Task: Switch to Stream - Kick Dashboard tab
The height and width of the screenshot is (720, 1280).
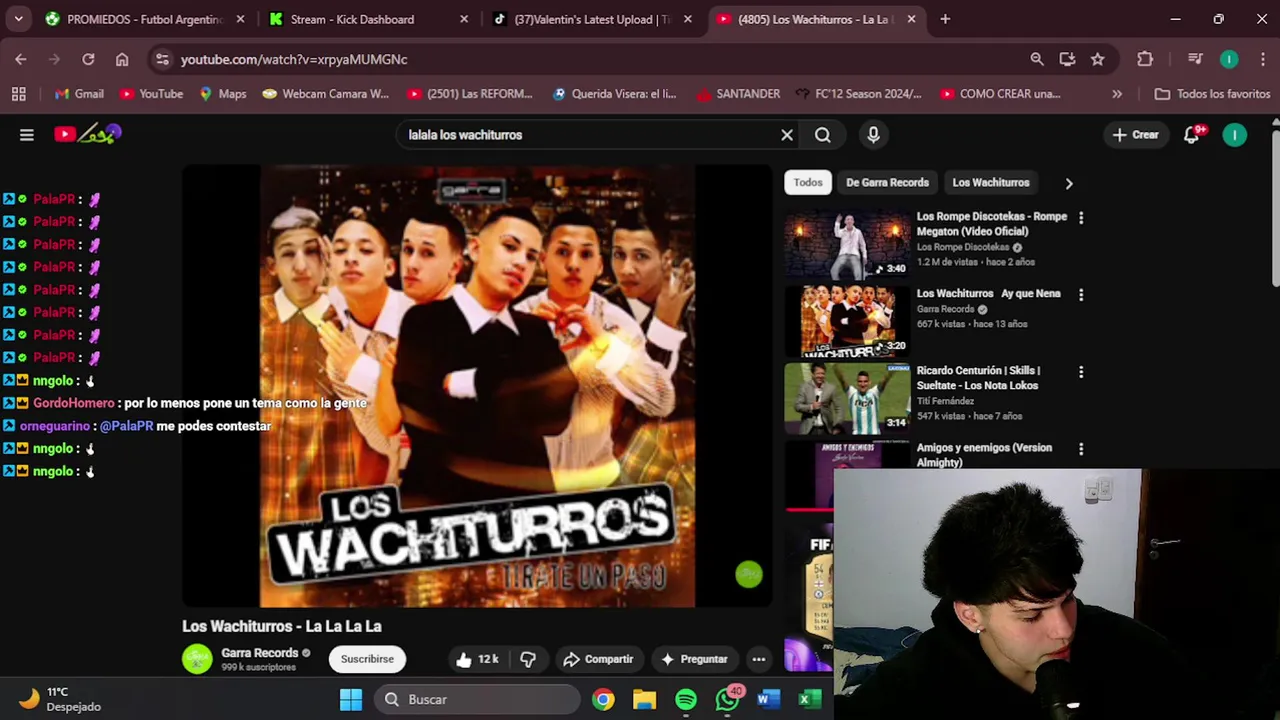Action: 366,19
